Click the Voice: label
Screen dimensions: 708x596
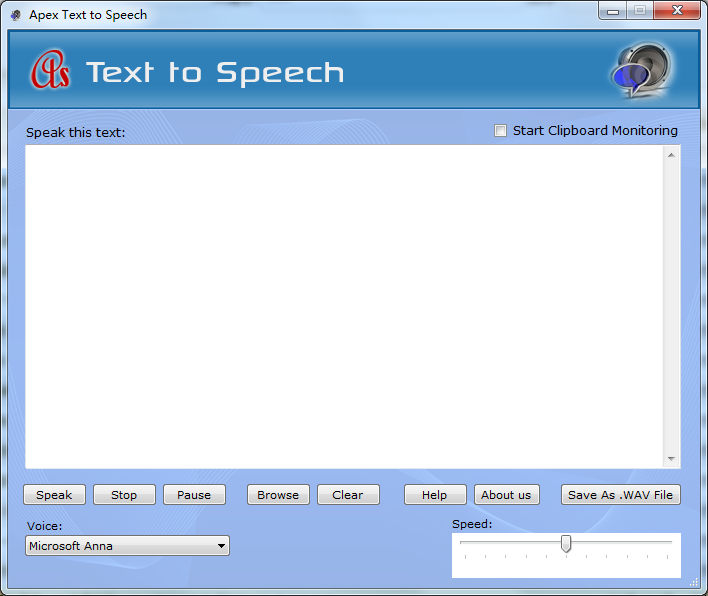coord(44,526)
